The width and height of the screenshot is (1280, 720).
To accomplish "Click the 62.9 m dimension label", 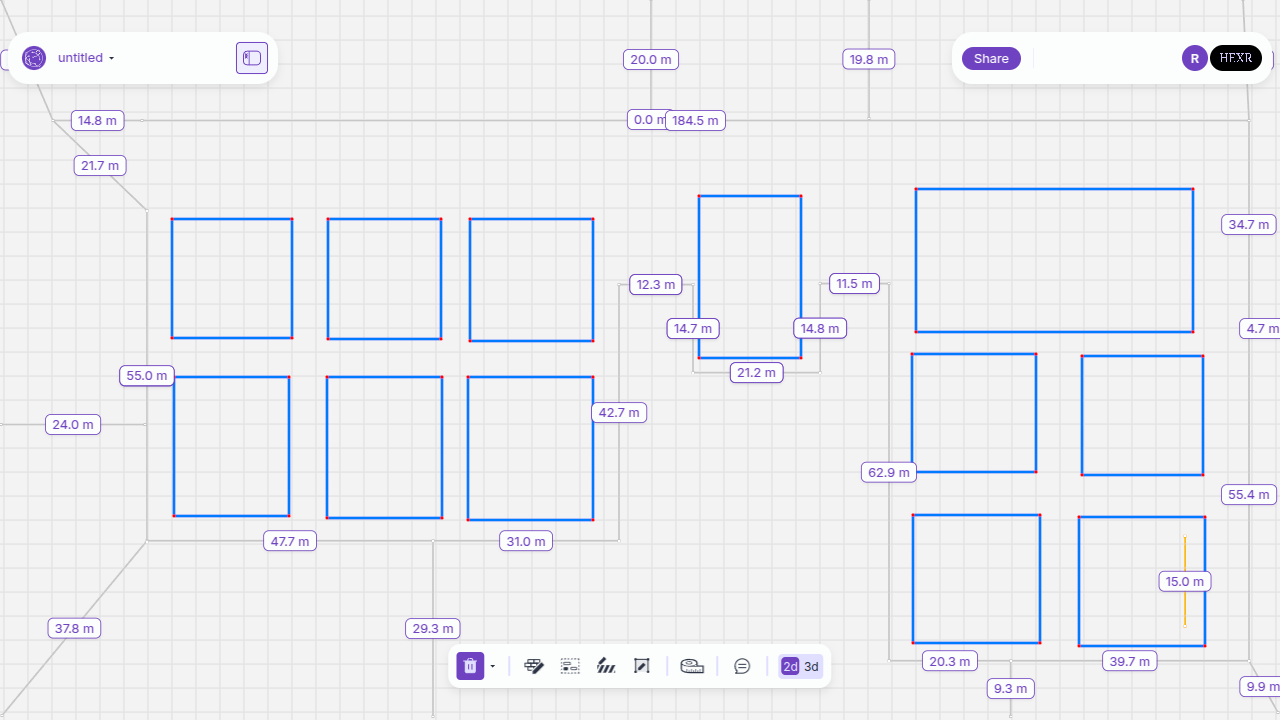I will point(888,472).
